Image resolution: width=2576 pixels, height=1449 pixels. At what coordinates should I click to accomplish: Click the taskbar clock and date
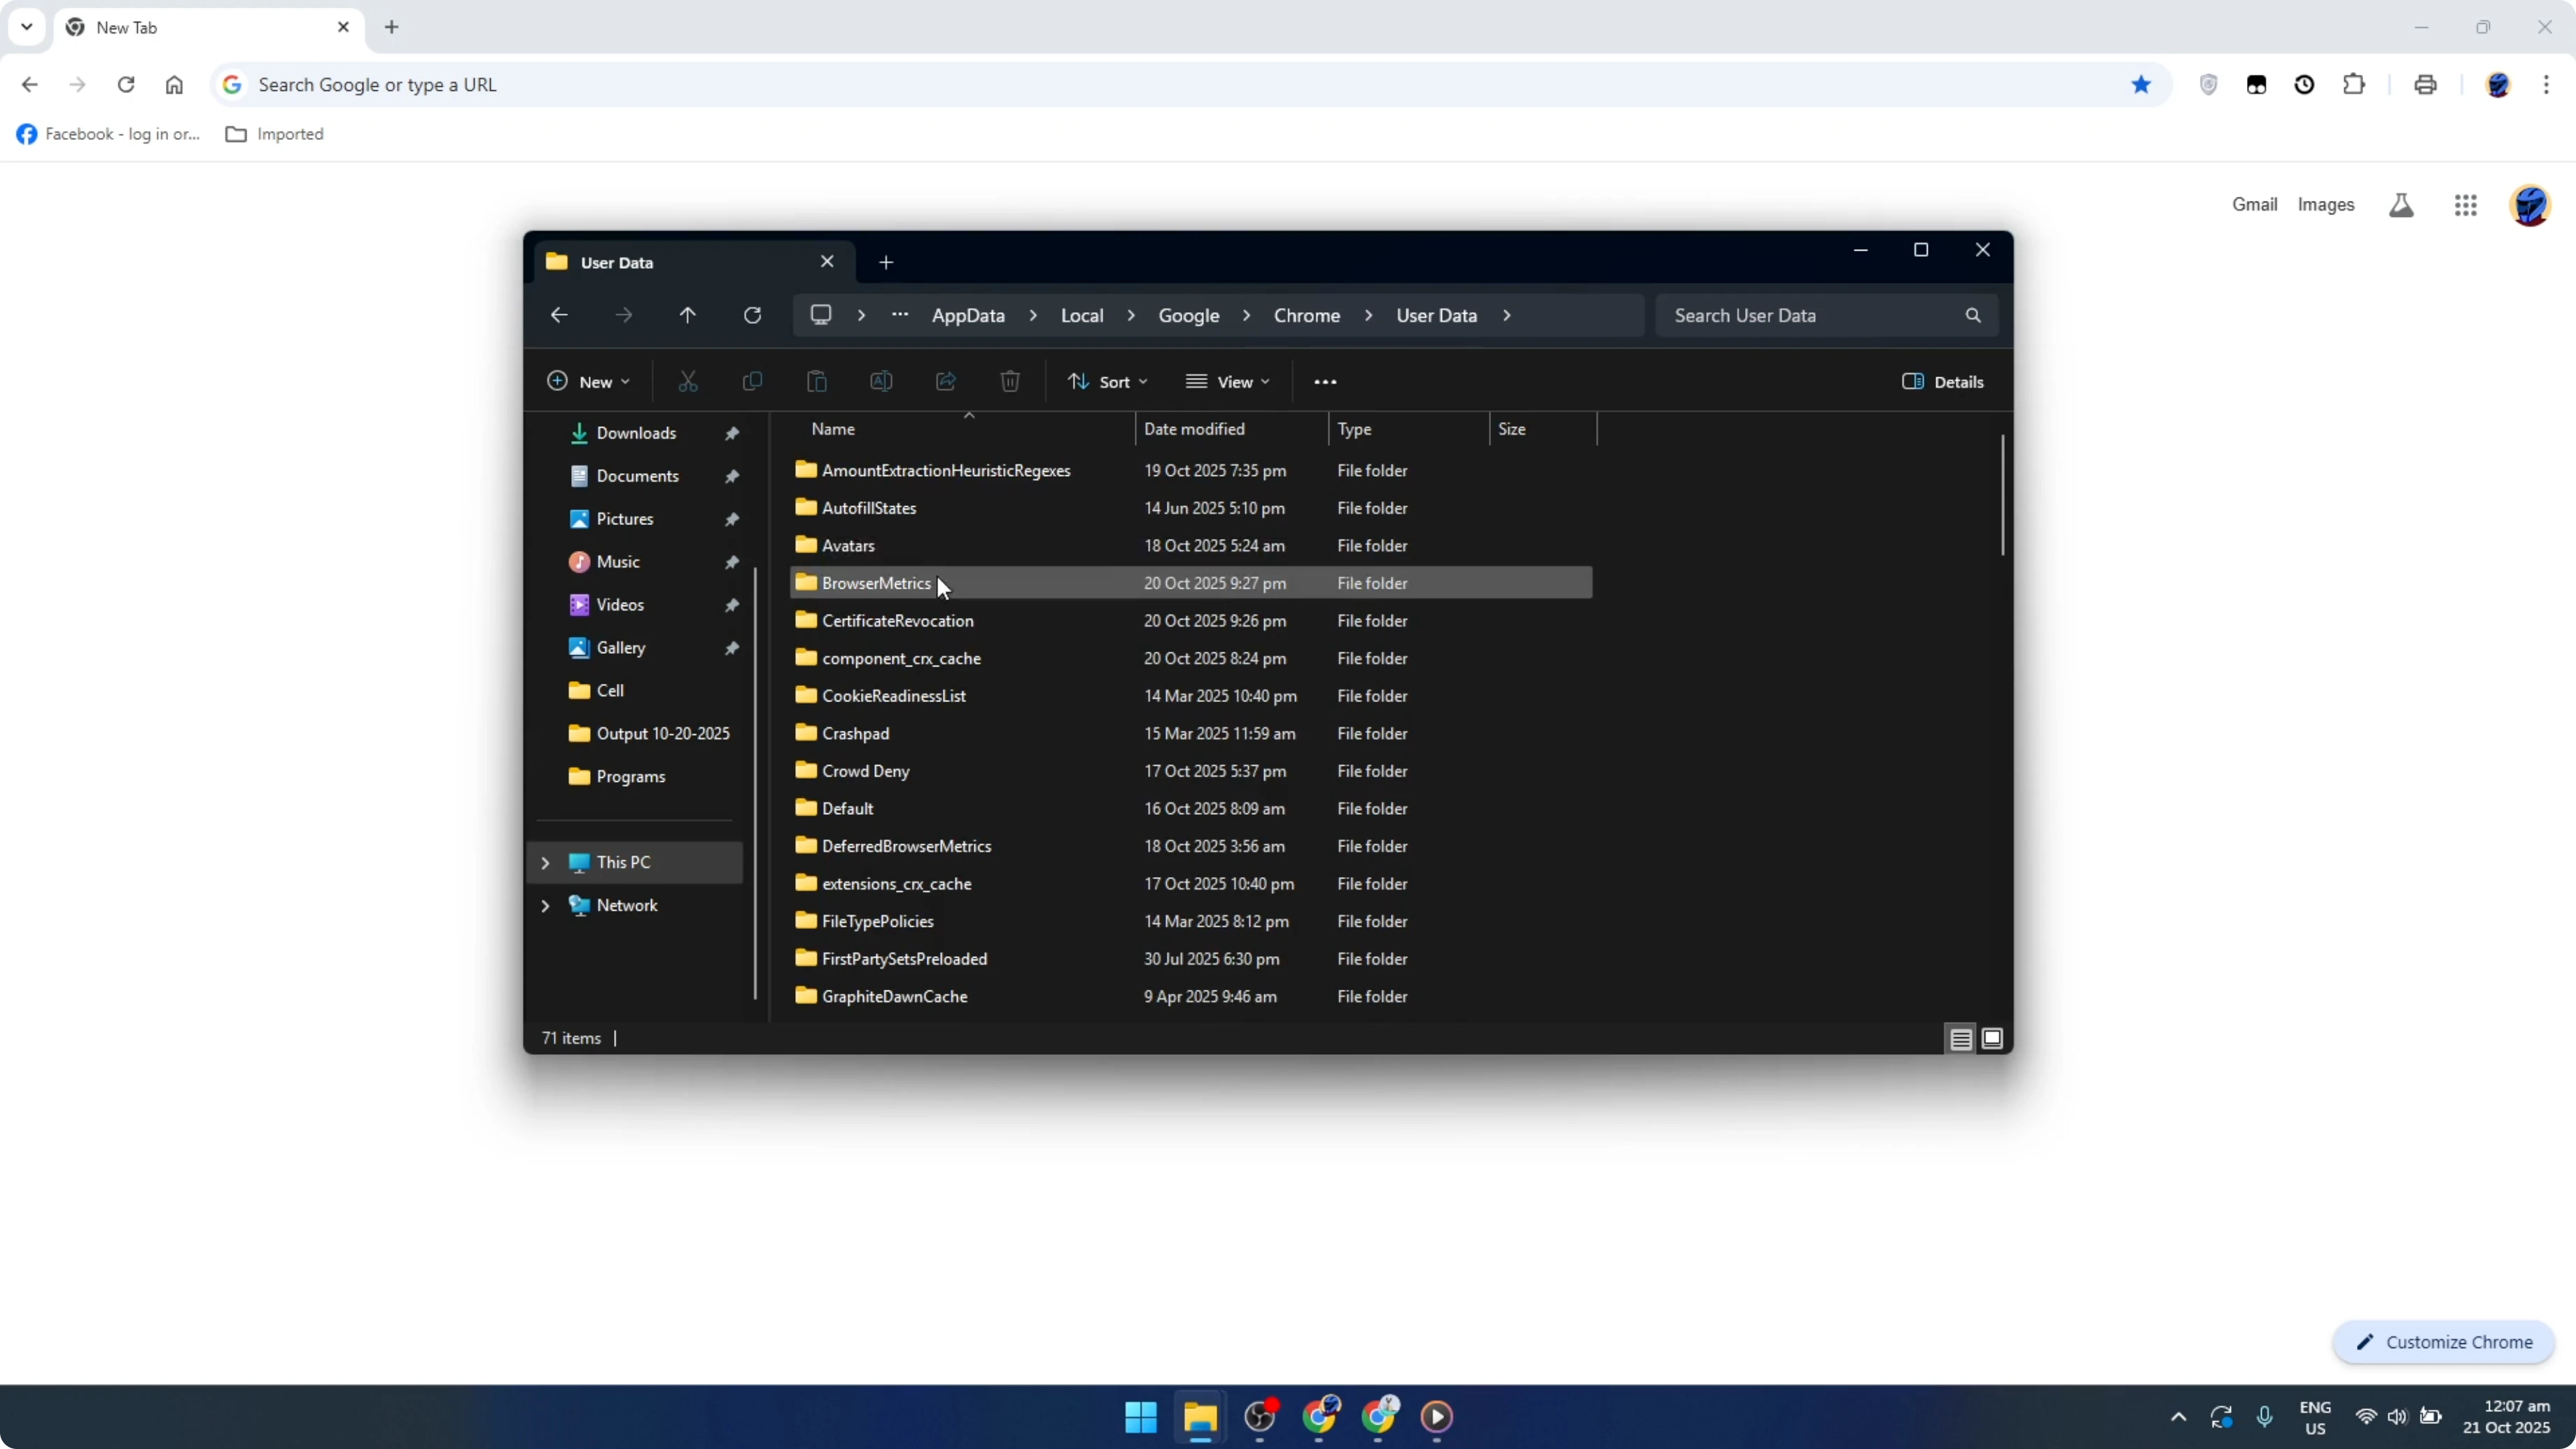(2507, 1417)
